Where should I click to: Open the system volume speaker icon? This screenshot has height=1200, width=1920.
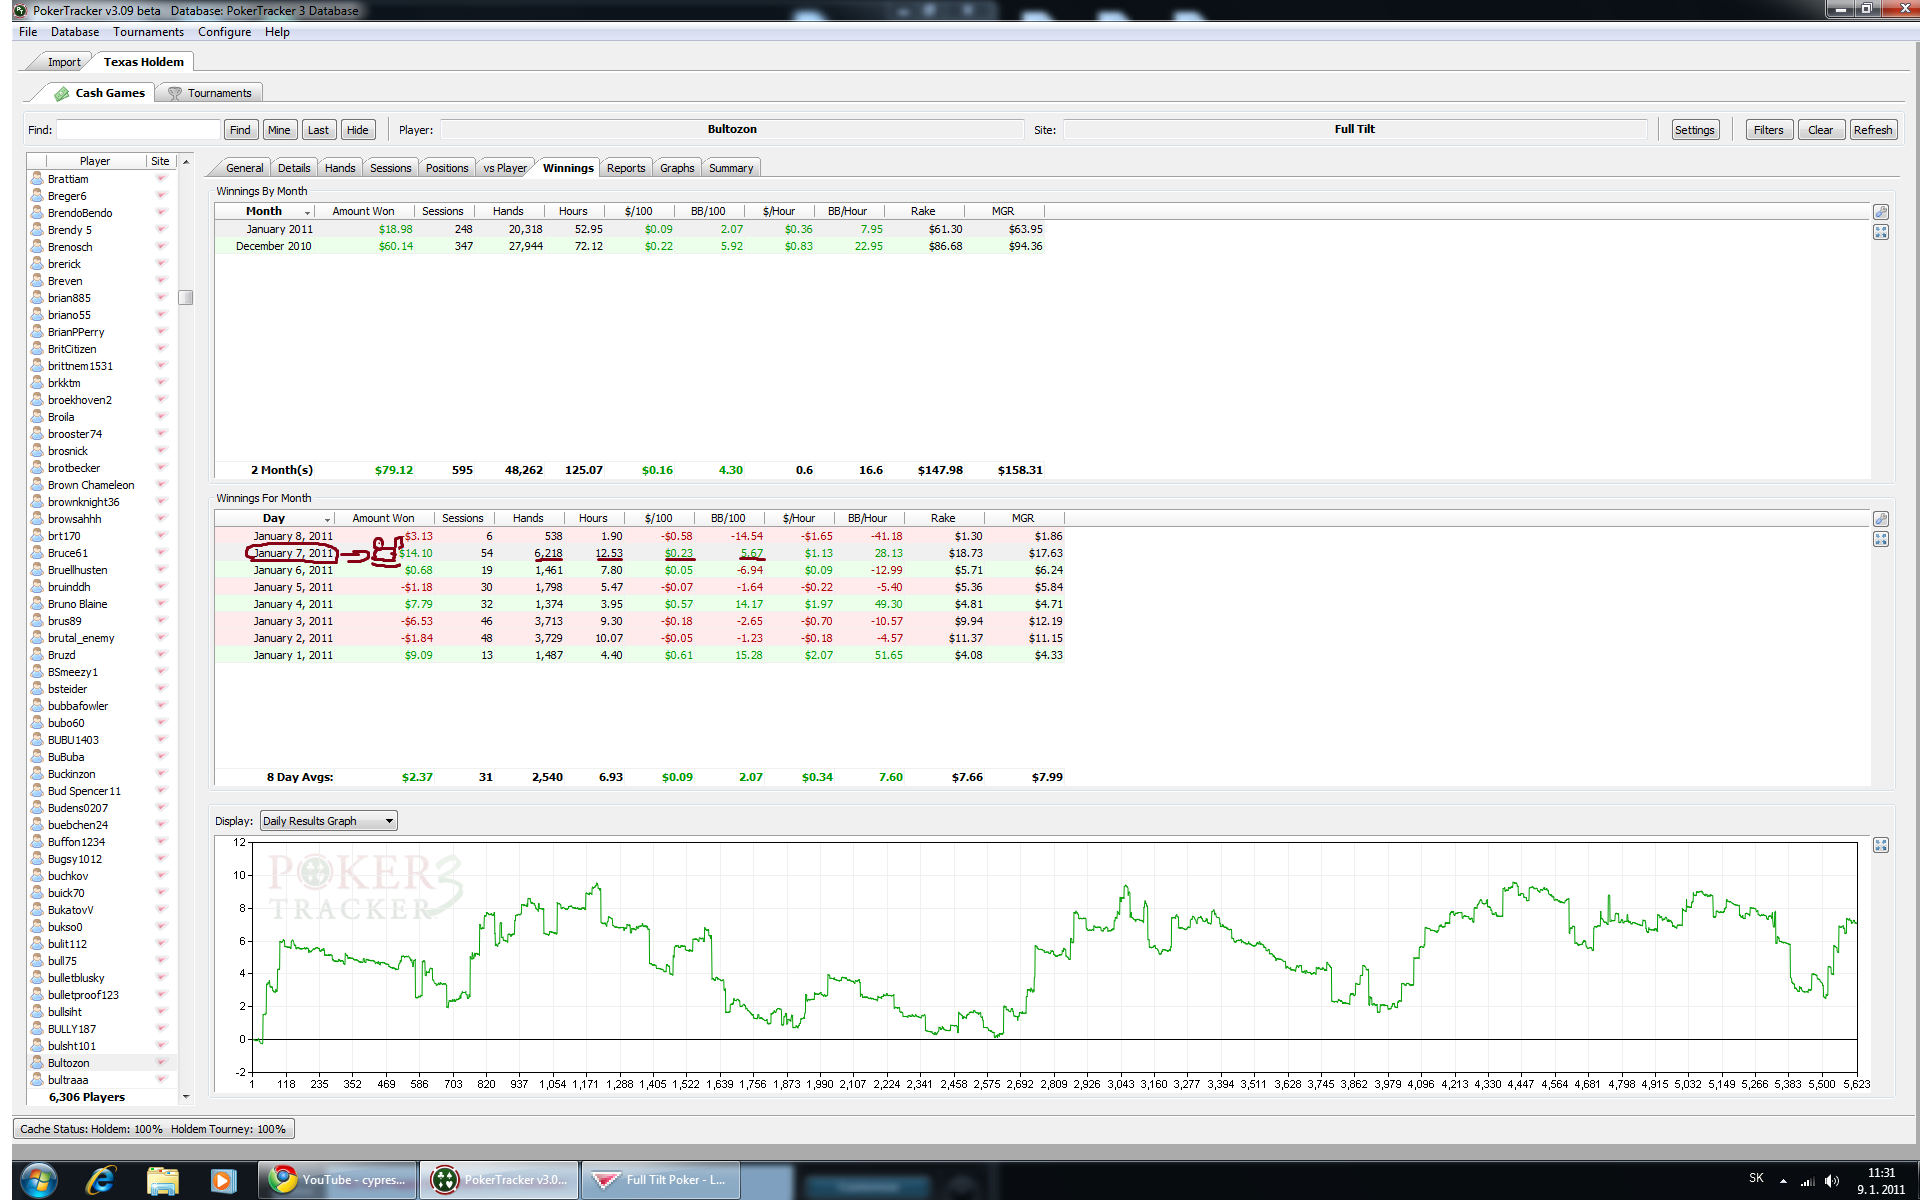(1832, 1181)
